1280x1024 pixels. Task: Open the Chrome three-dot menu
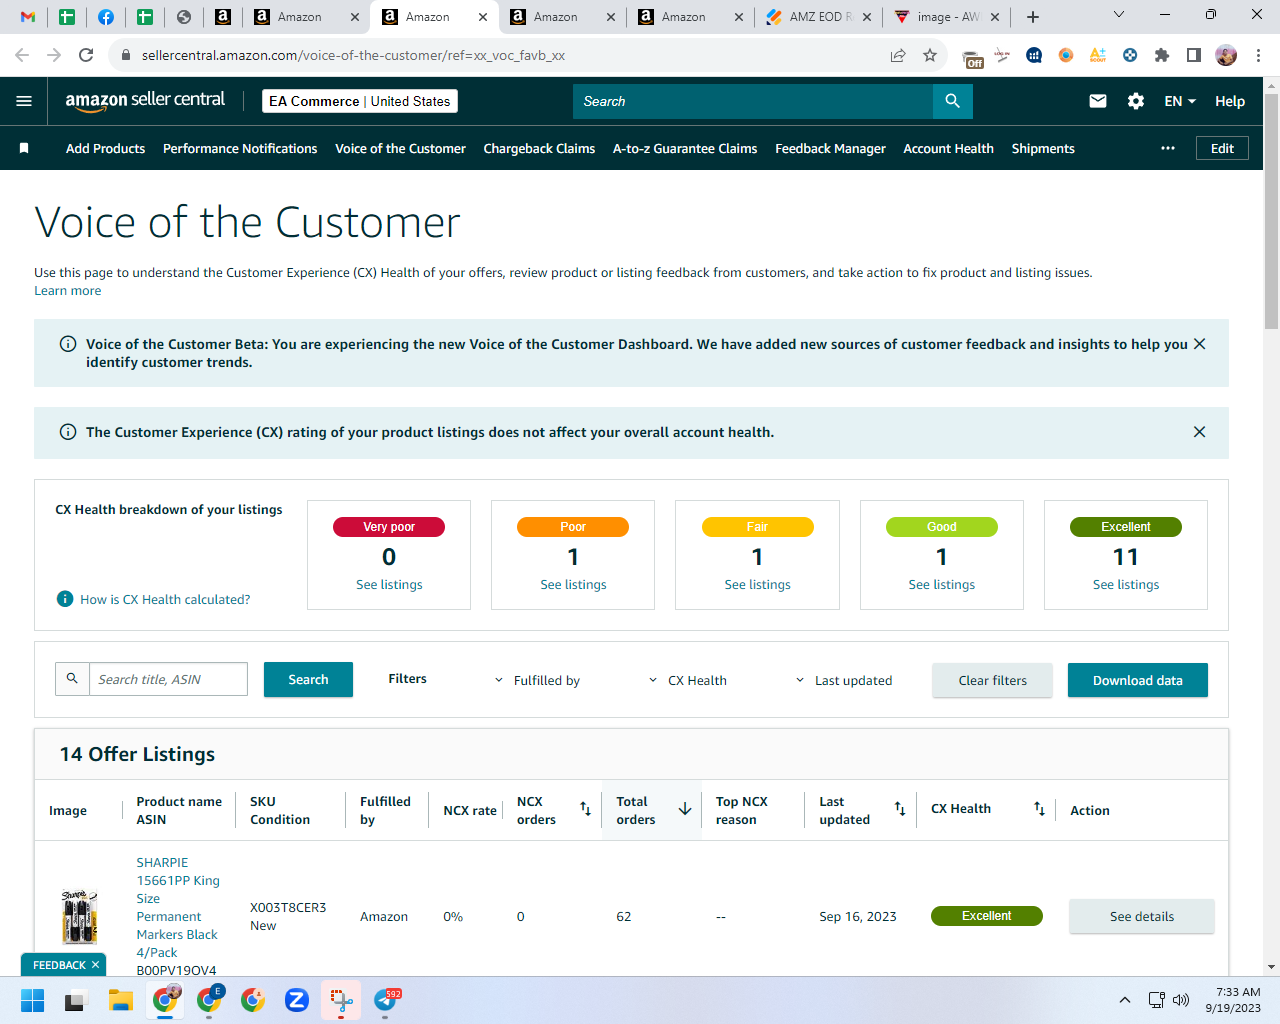tap(1259, 55)
